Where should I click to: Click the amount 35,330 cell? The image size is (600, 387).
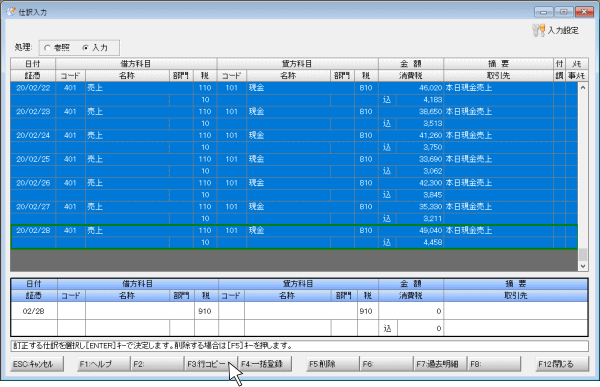(411, 206)
